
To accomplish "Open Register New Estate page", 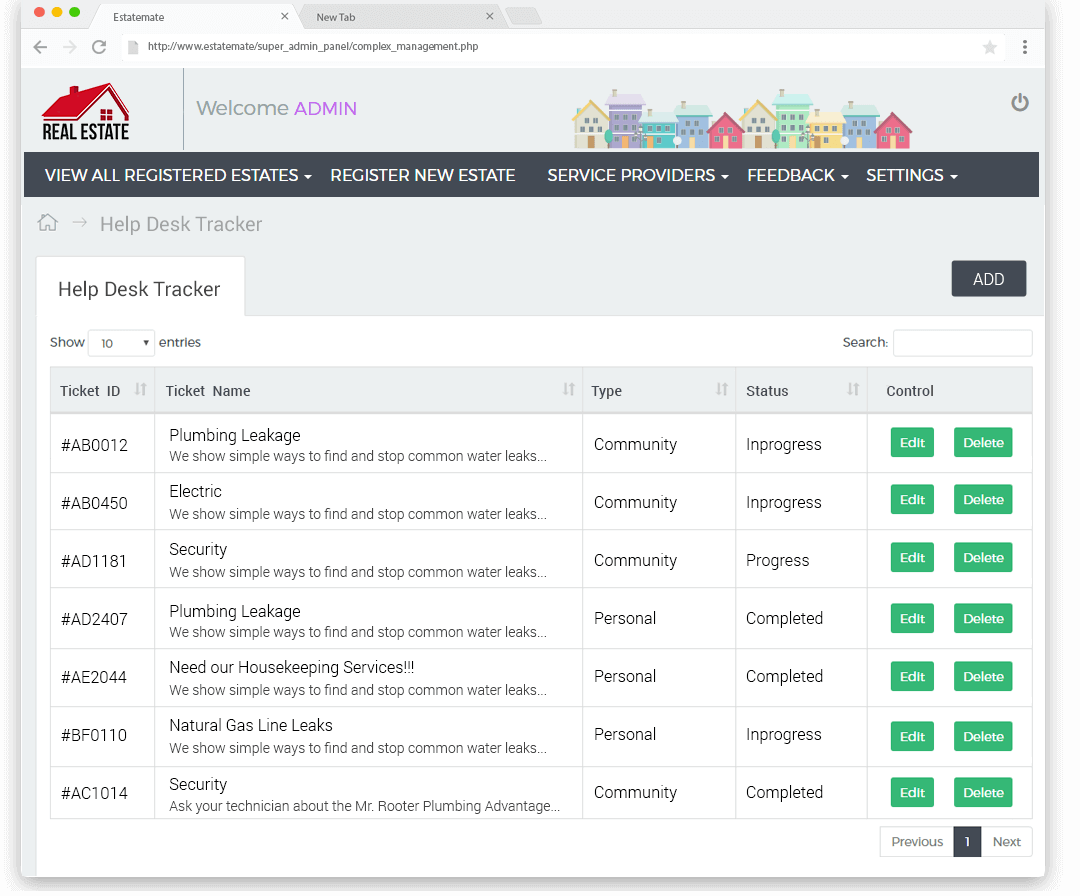I will [422, 175].
